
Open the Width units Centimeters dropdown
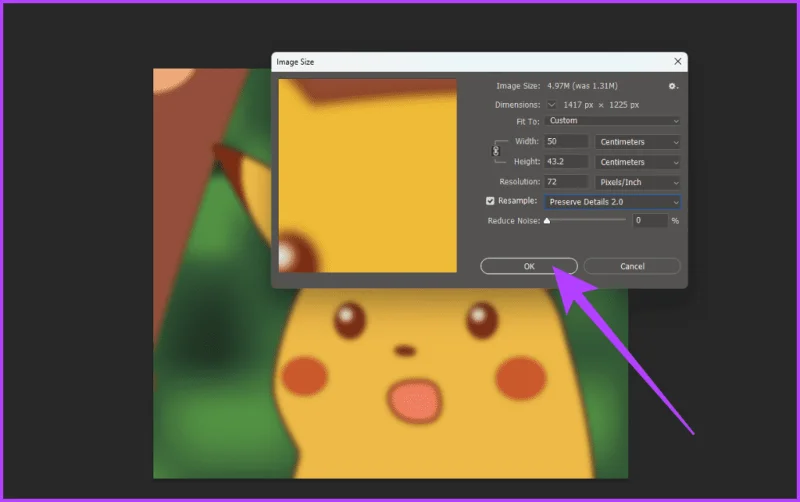tap(638, 142)
